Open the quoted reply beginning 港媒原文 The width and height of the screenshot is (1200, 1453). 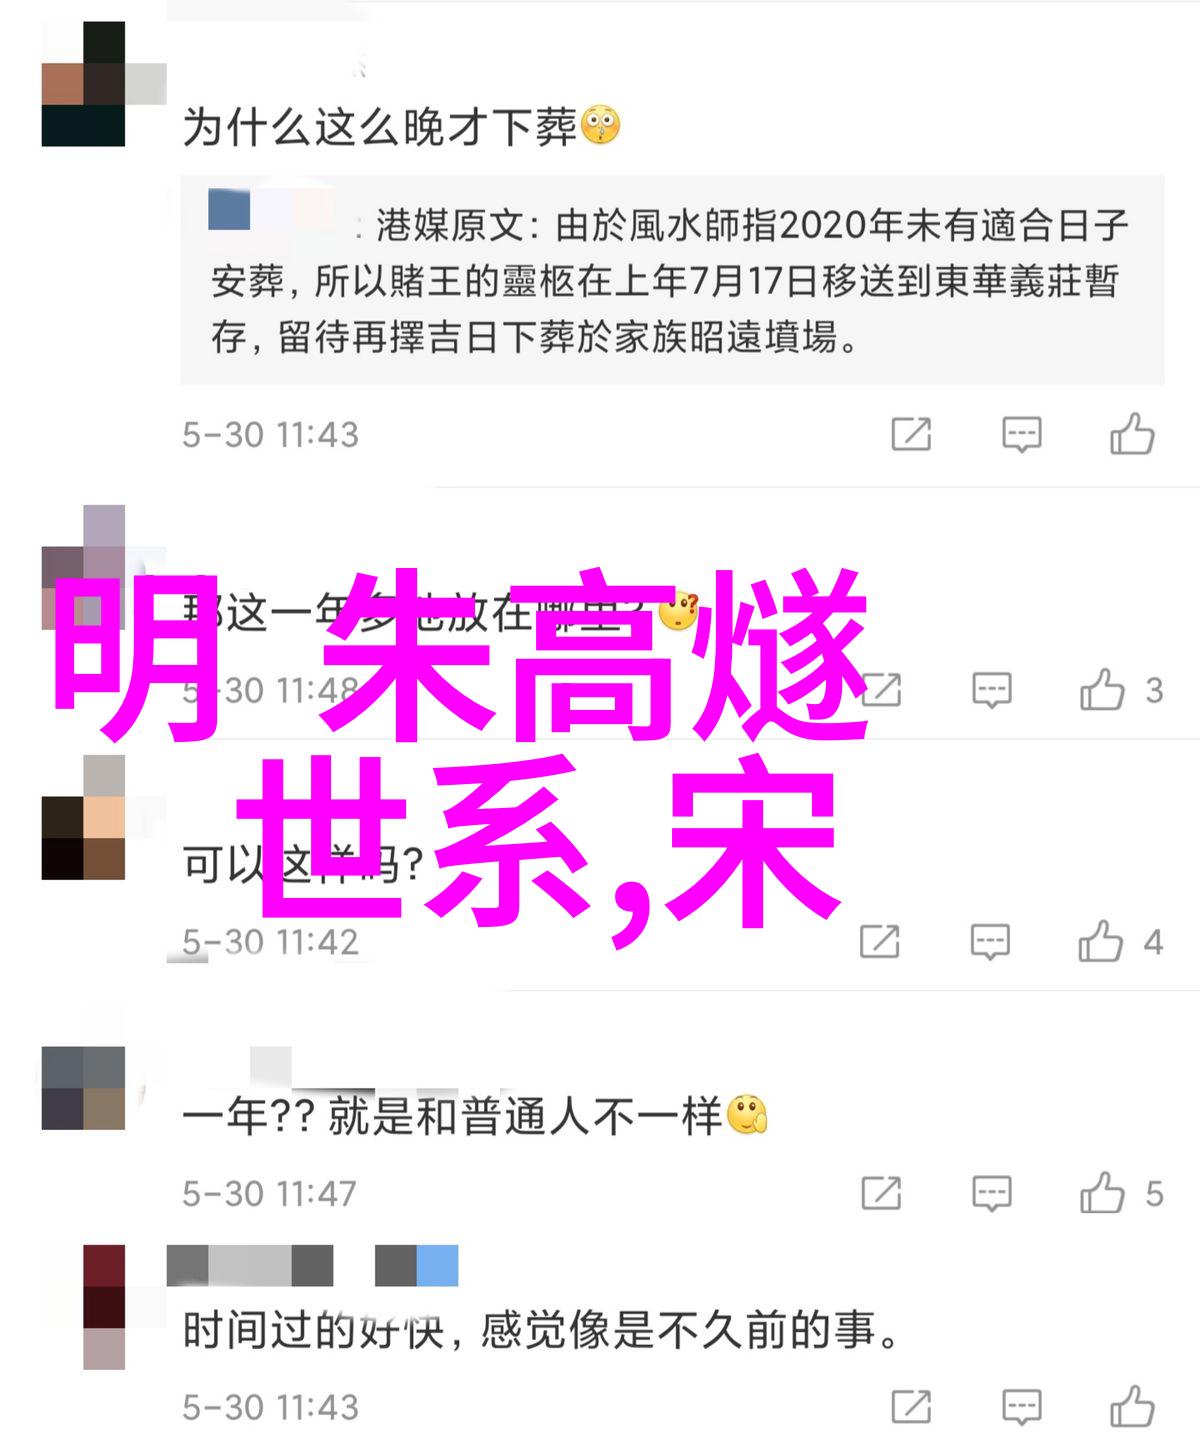672,280
